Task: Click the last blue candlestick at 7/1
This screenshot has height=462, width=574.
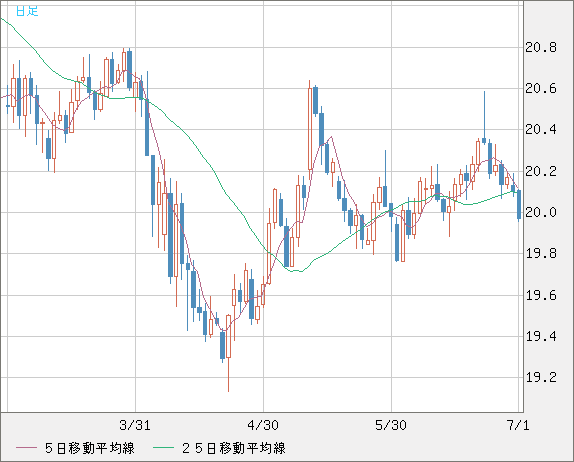Action: point(519,204)
